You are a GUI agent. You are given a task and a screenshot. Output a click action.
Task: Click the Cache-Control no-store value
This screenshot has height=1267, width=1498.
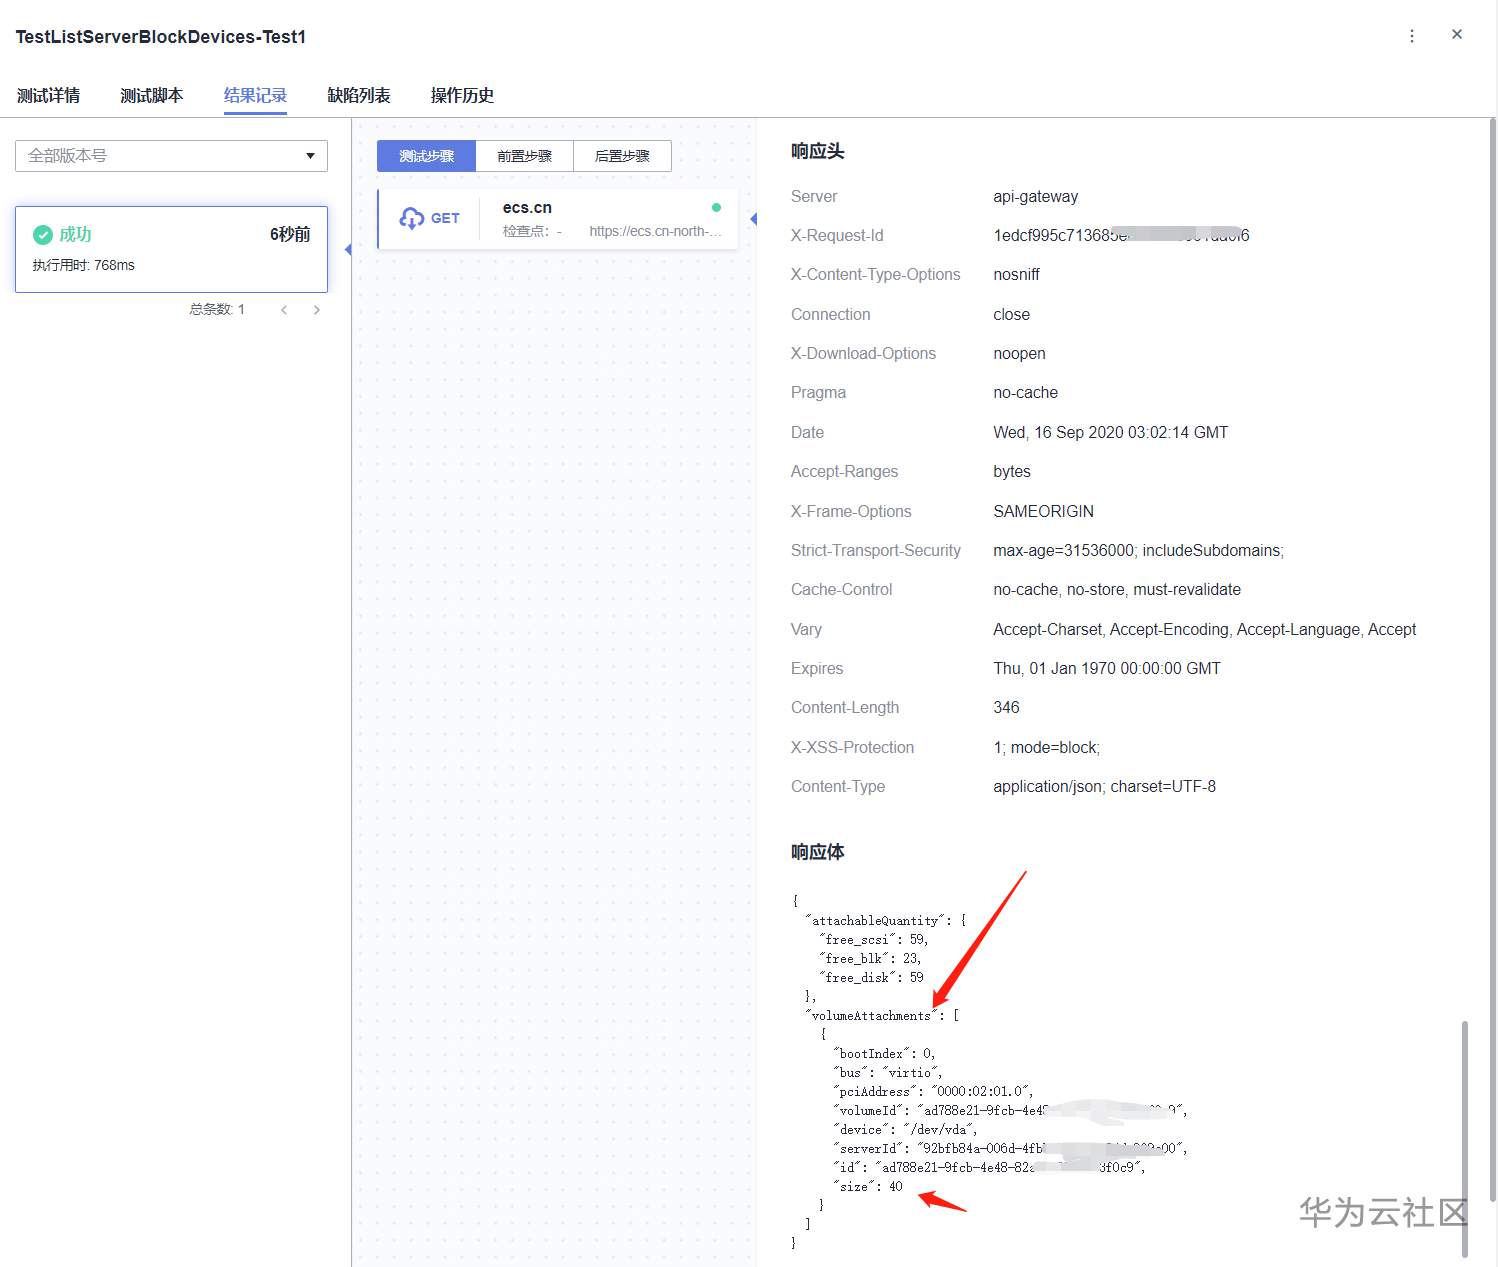[1117, 590]
